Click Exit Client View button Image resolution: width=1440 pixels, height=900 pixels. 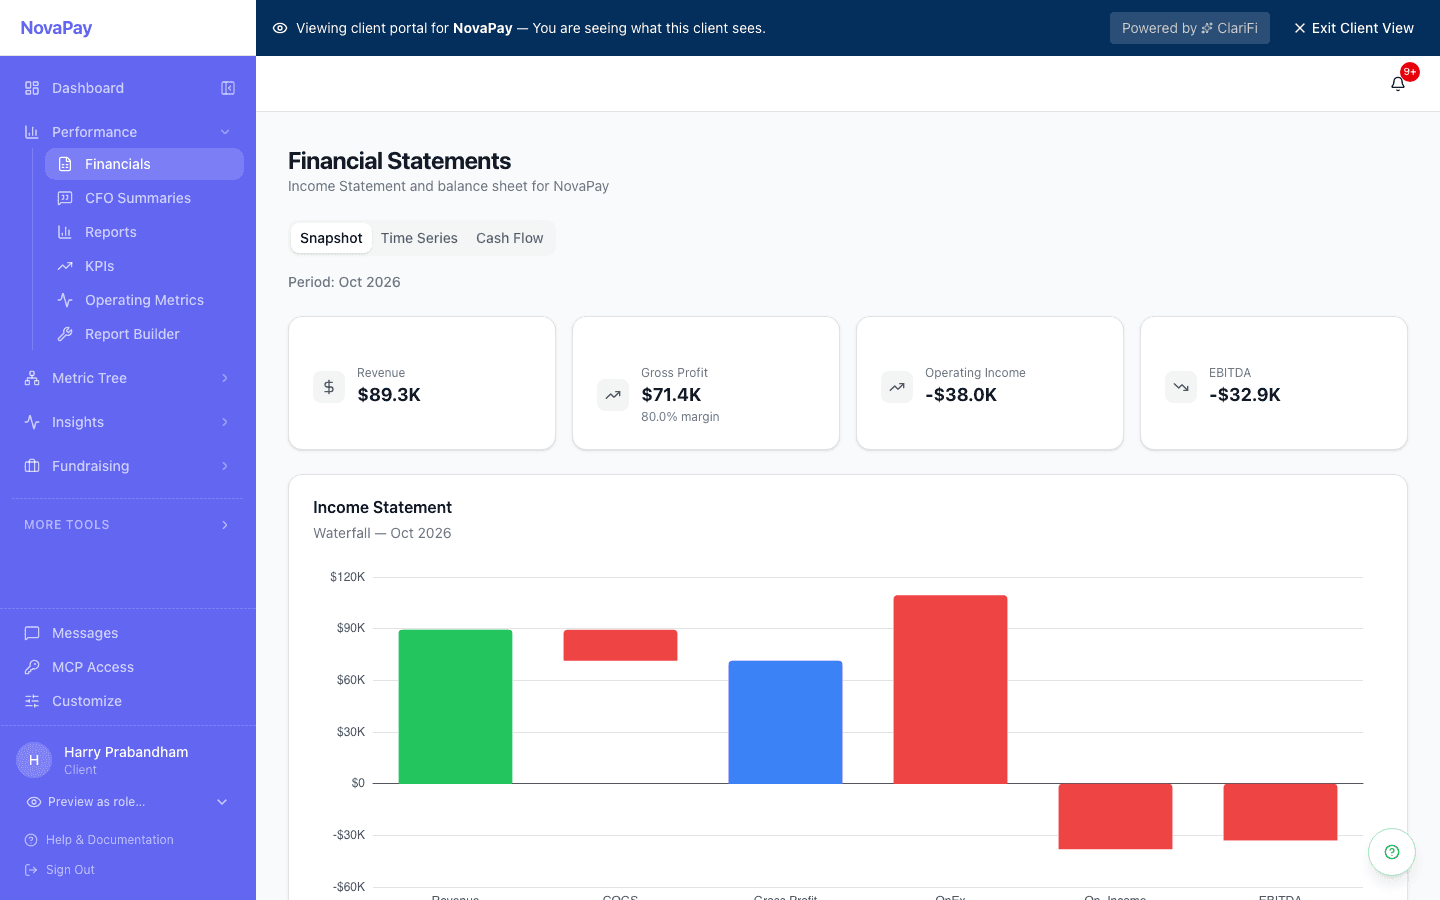coord(1354,28)
